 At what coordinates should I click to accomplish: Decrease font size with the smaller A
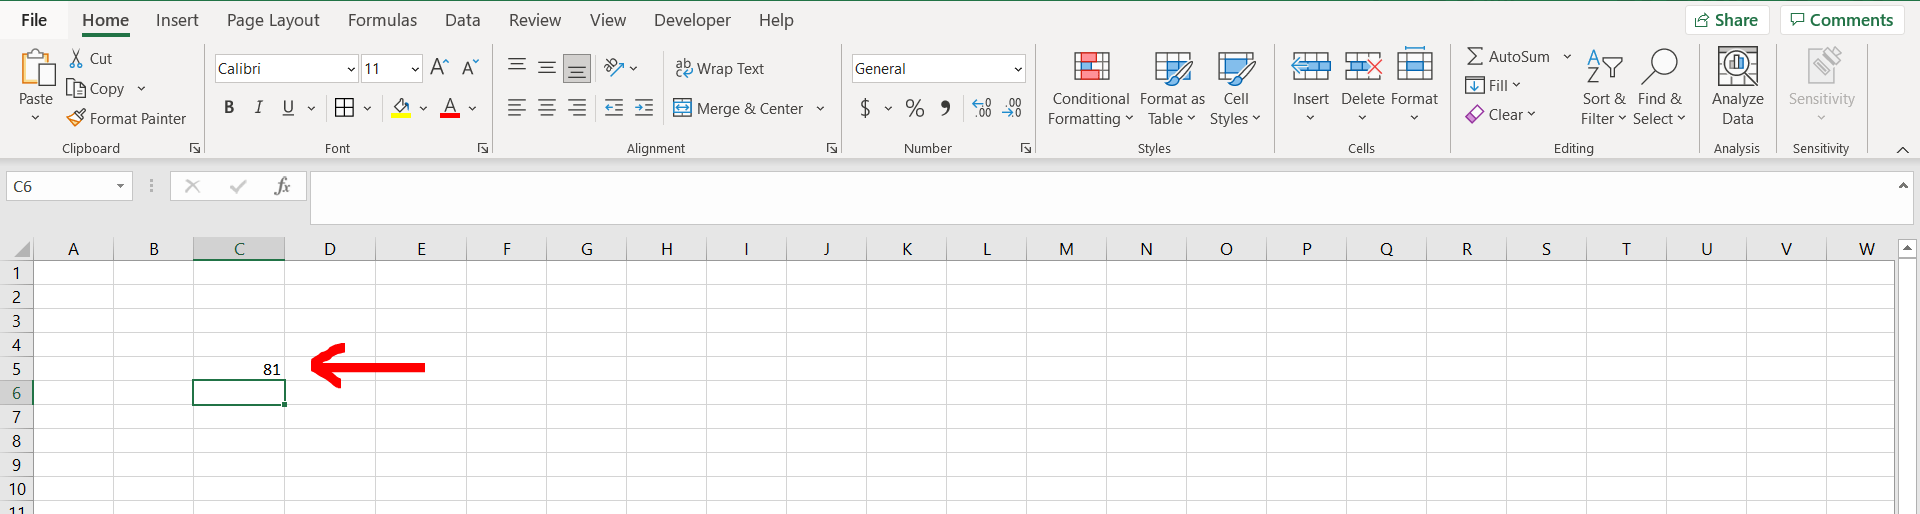click(x=470, y=68)
